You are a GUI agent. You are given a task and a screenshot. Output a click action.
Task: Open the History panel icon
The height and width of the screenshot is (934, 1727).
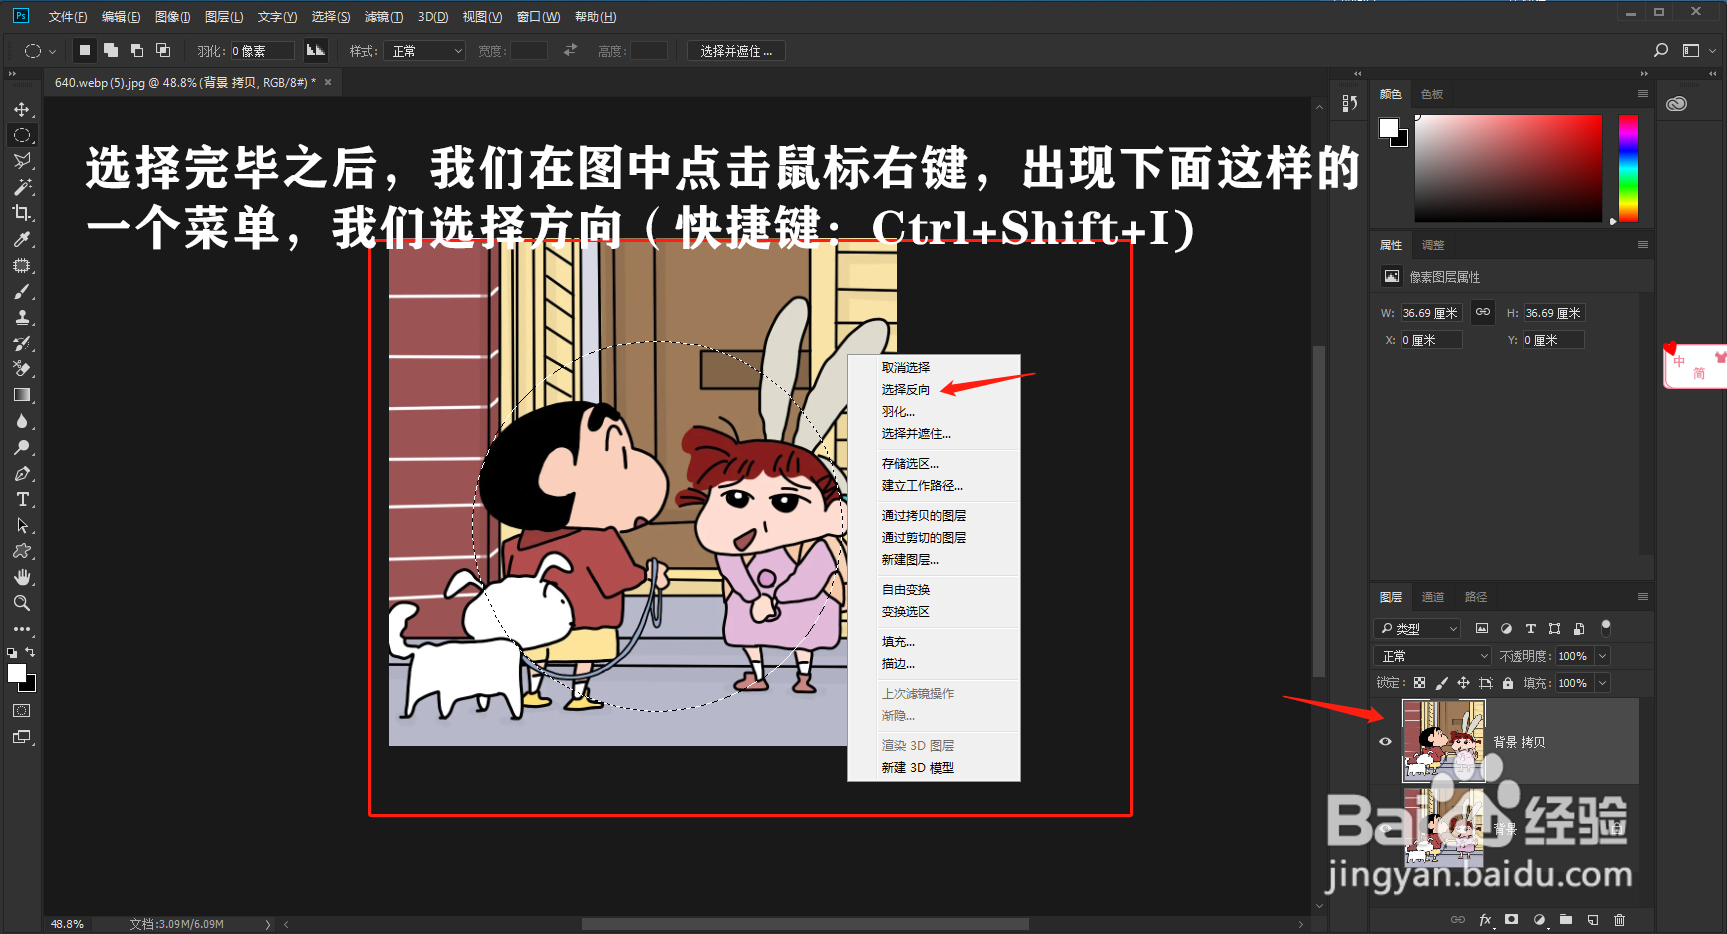(1350, 103)
